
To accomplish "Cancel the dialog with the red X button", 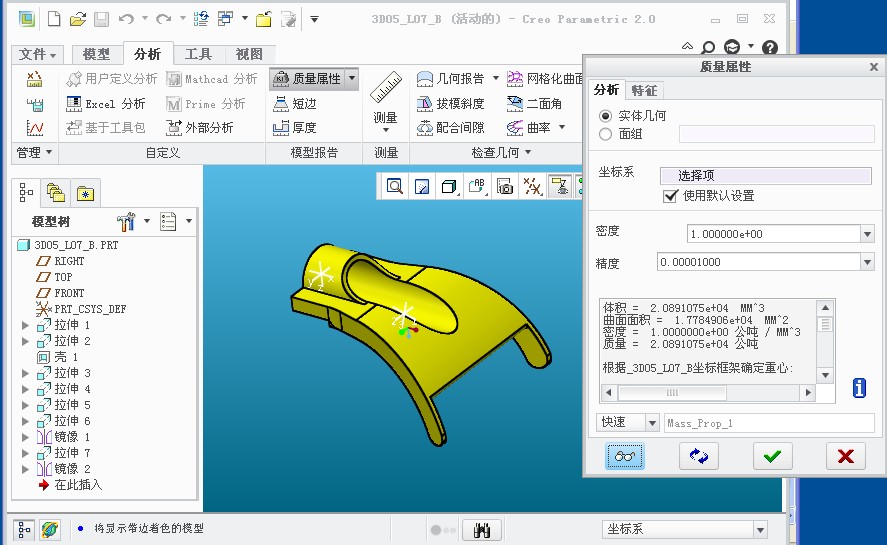I will click(x=845, y=456).
